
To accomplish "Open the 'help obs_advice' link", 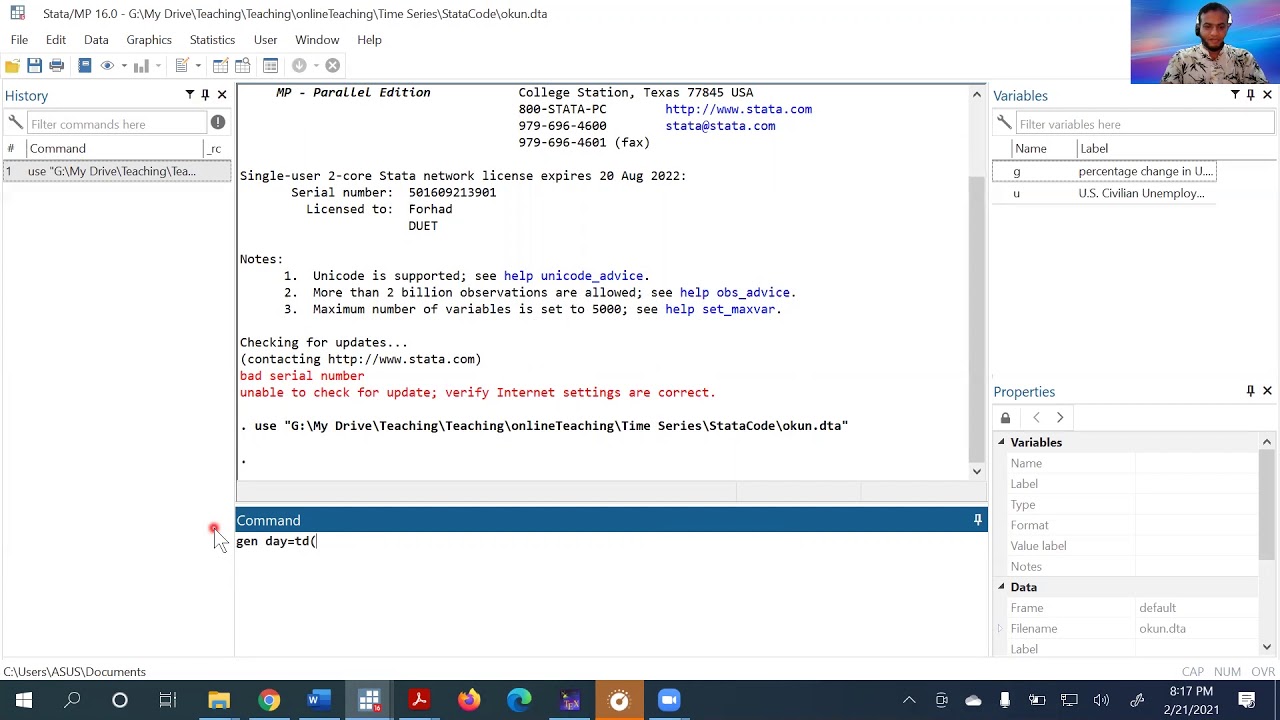I will tap(735, 293).
